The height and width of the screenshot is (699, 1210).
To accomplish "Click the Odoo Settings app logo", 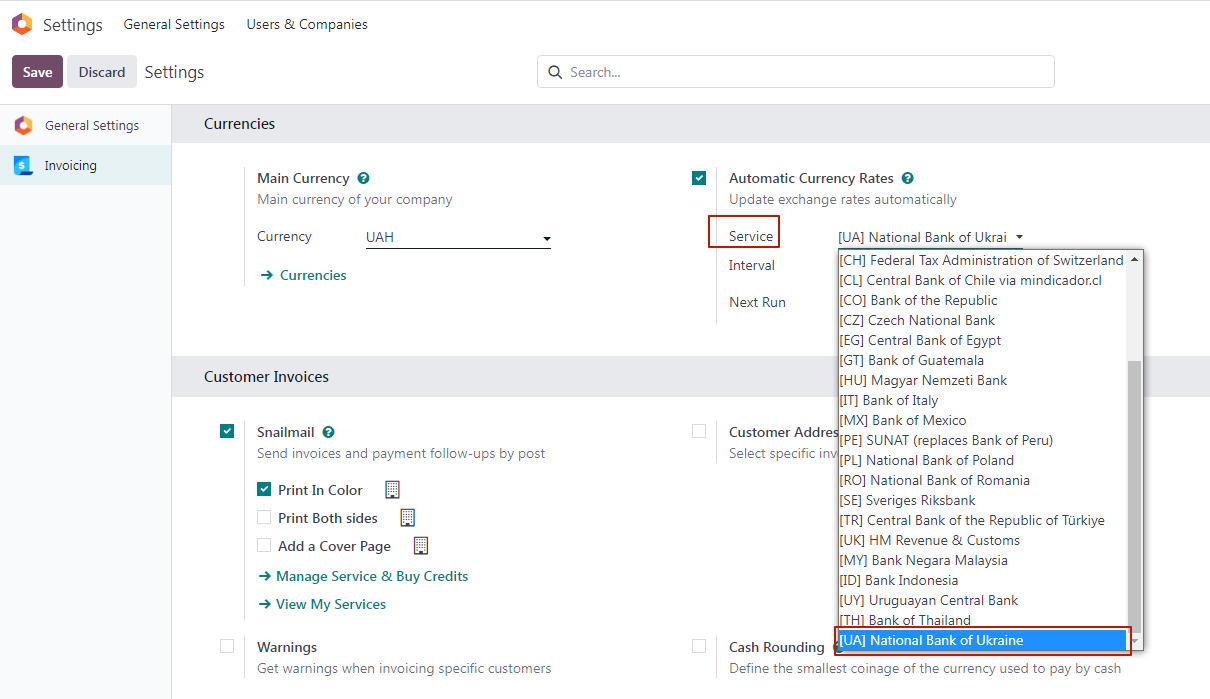I will pyautogui.click(x=22, y=25).
